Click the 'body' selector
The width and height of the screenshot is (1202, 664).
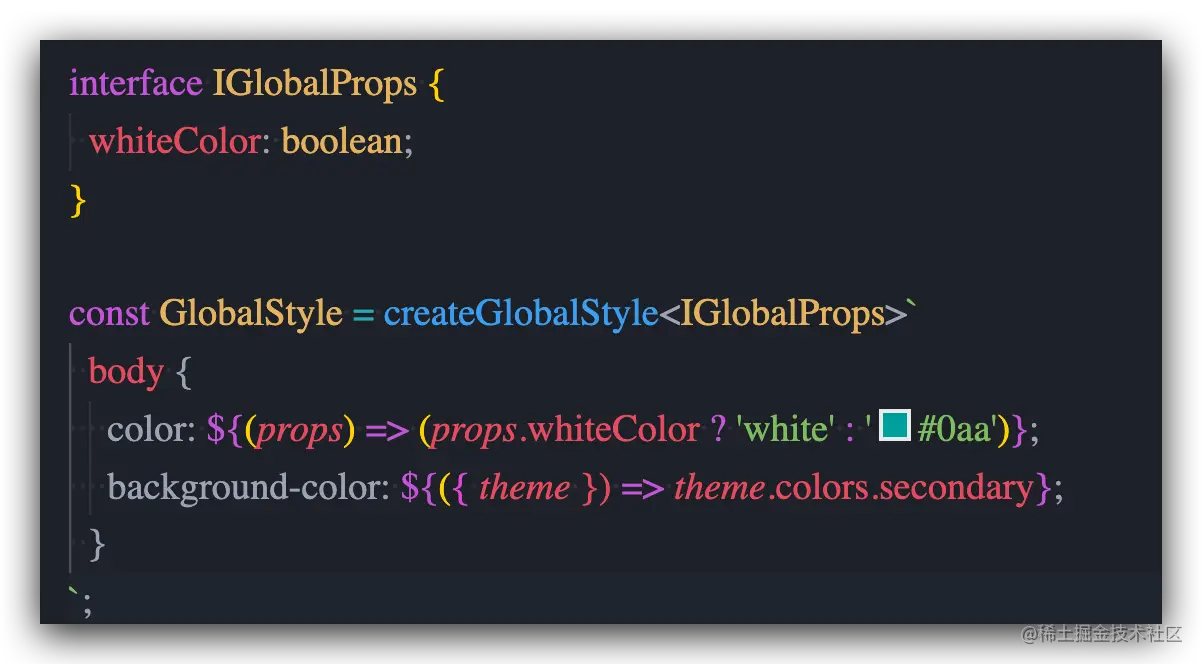126,371
